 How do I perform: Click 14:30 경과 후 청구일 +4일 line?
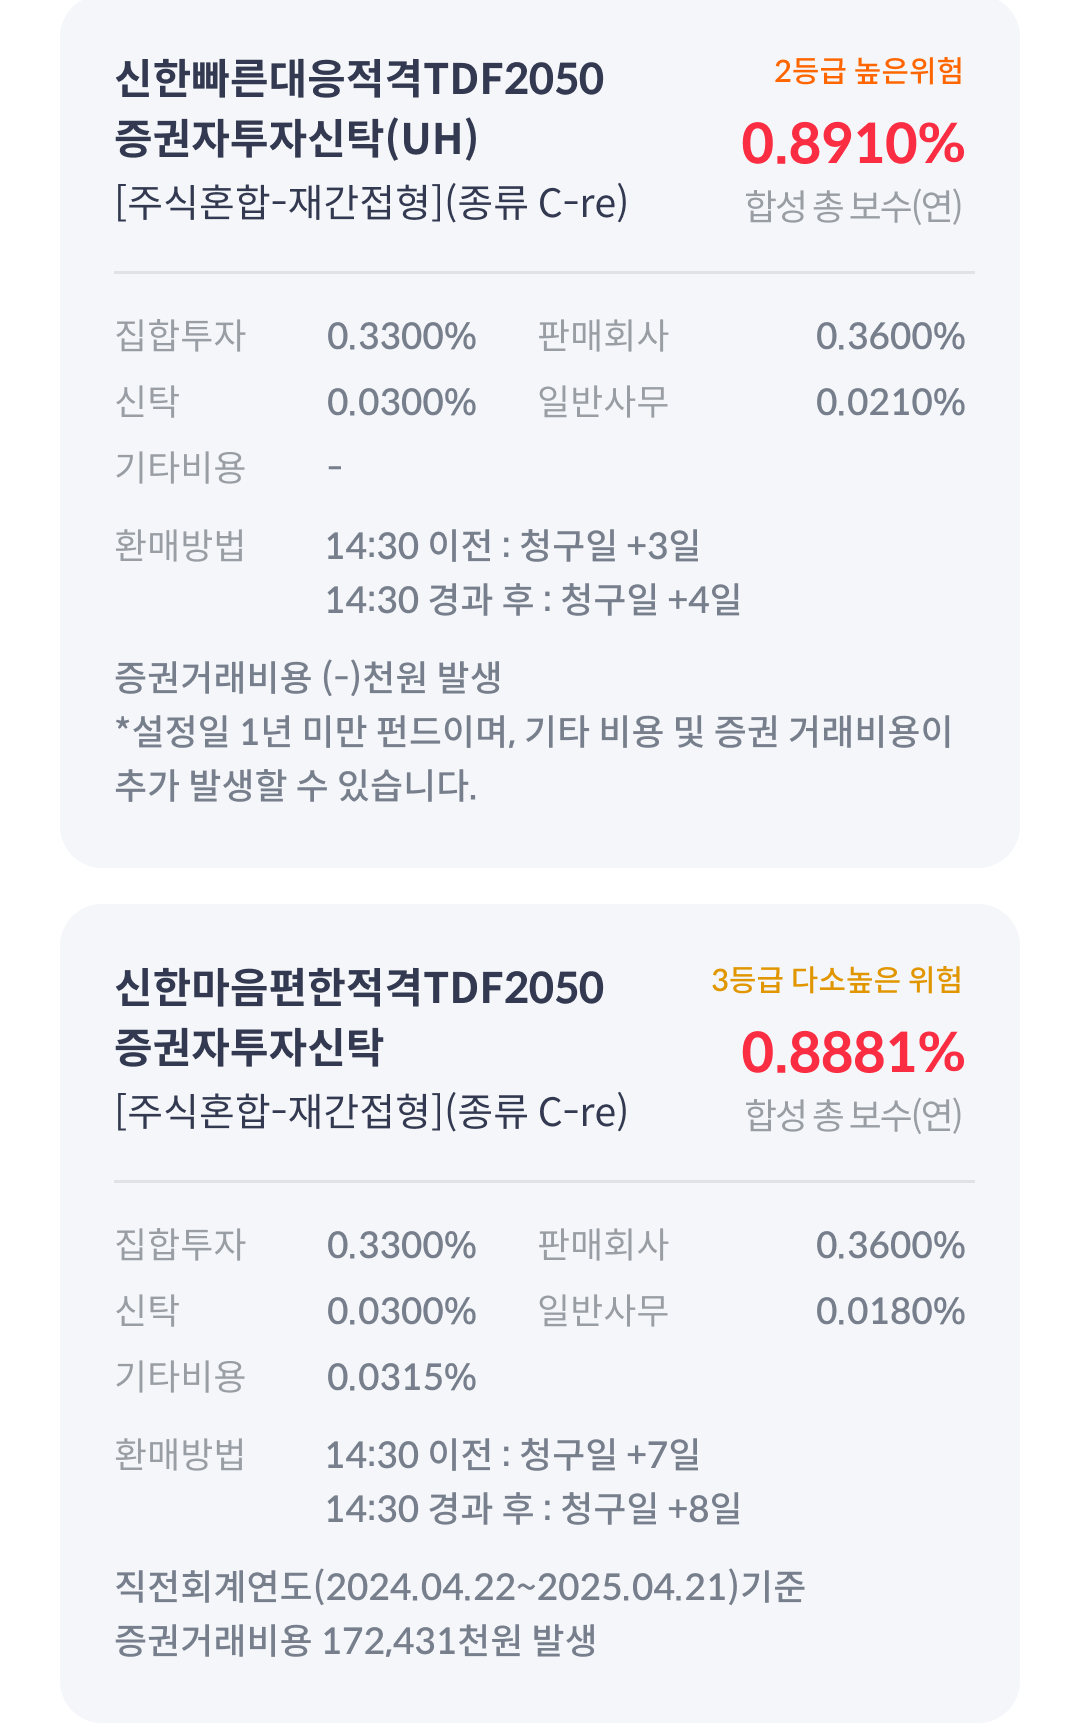coord(534,600)
